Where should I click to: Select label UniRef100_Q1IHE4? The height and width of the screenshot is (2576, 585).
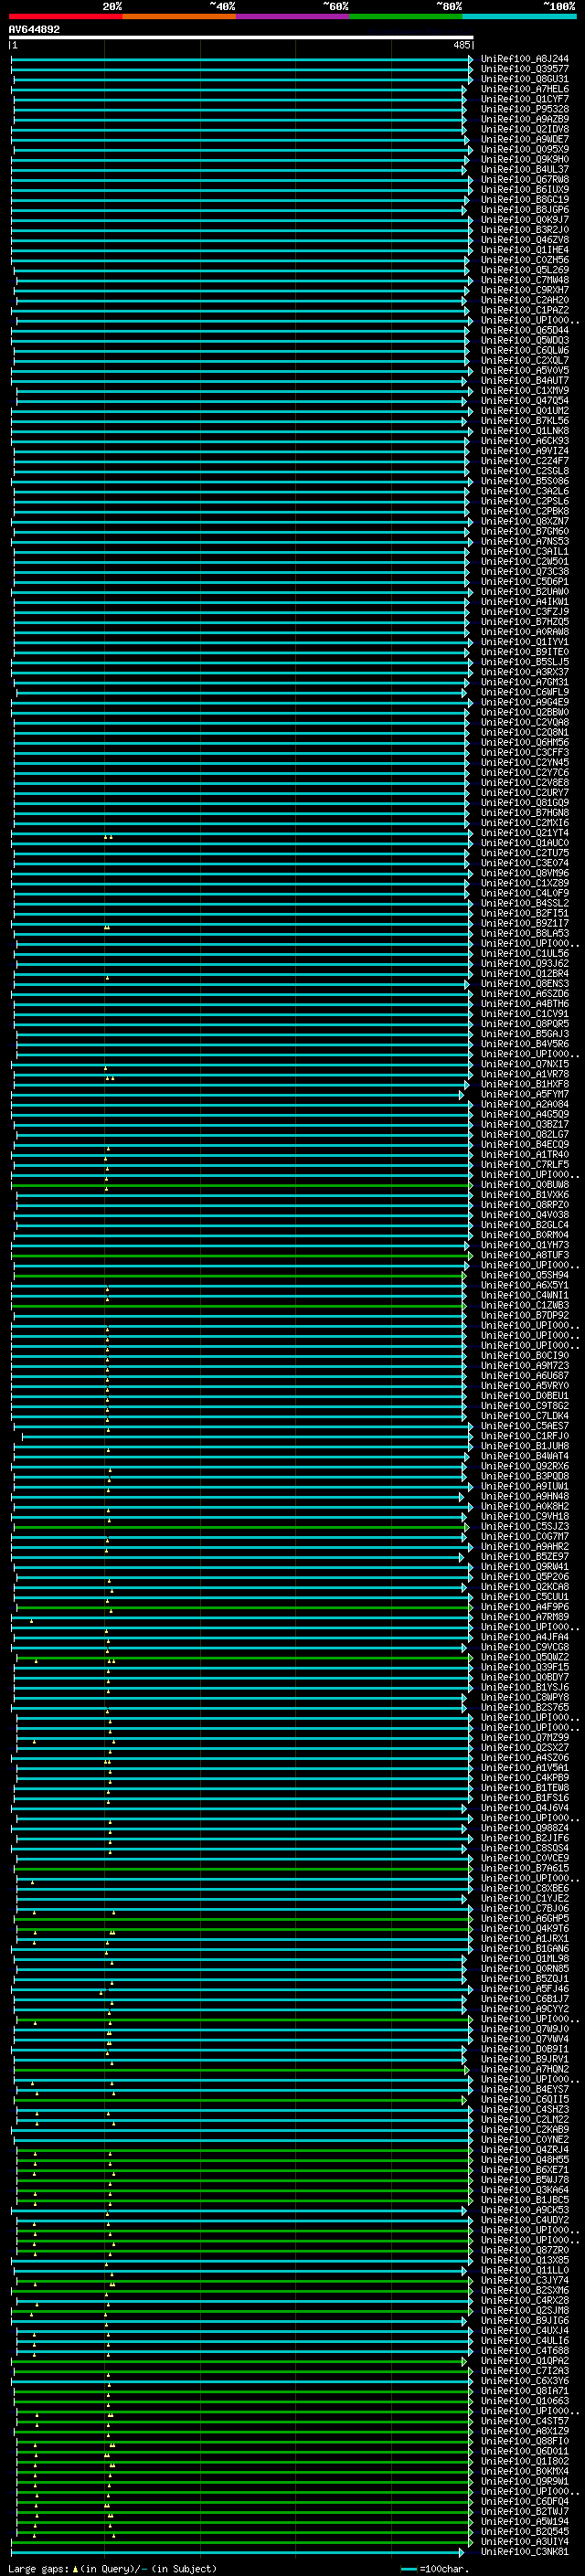click(x=524, y=250)
